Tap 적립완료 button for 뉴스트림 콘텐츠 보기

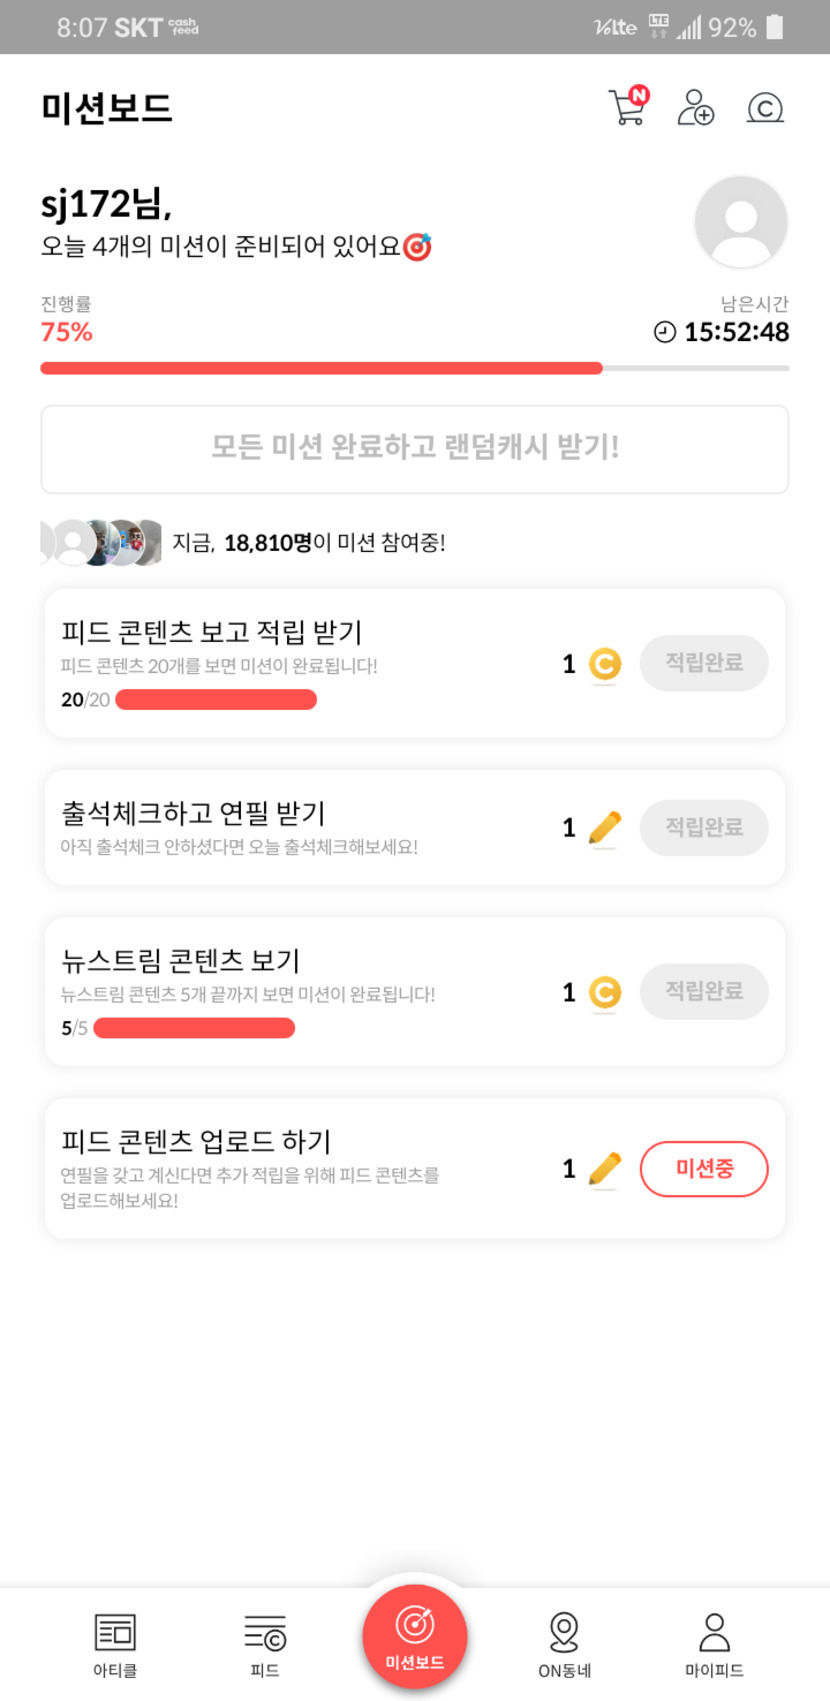click(704, 992)
